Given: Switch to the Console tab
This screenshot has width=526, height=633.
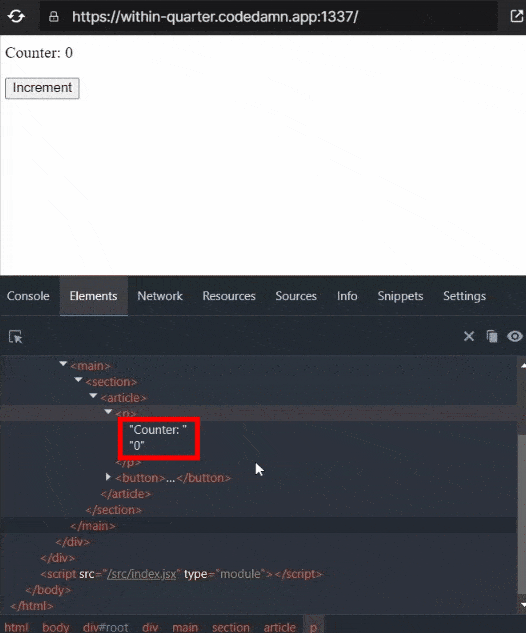Looking at the screenshot, I should (x=28, y=296).
